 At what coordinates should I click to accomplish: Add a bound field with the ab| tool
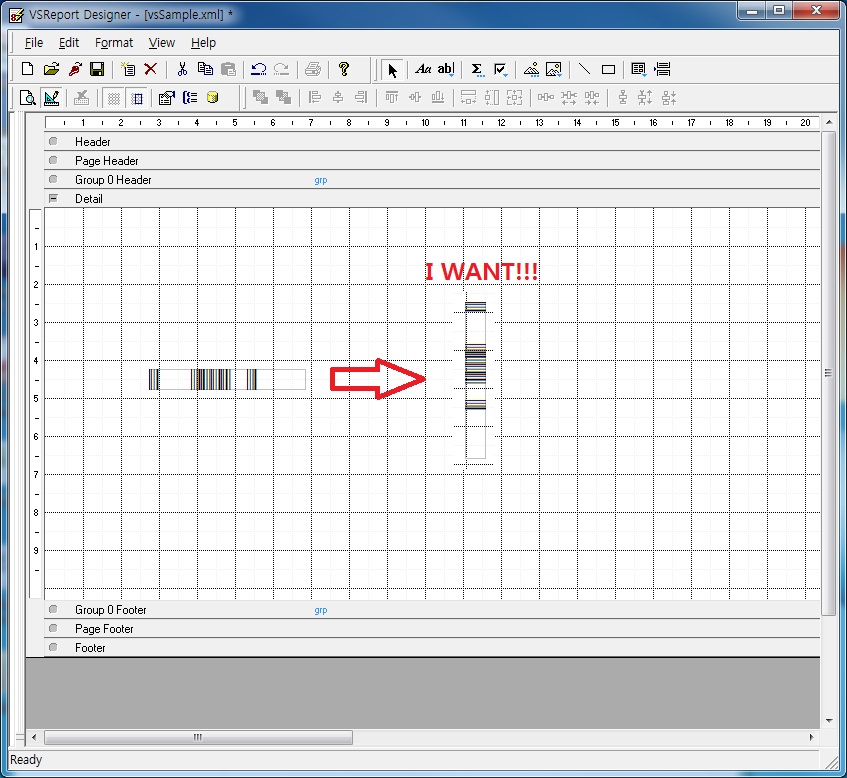click(x=446, y=69)
